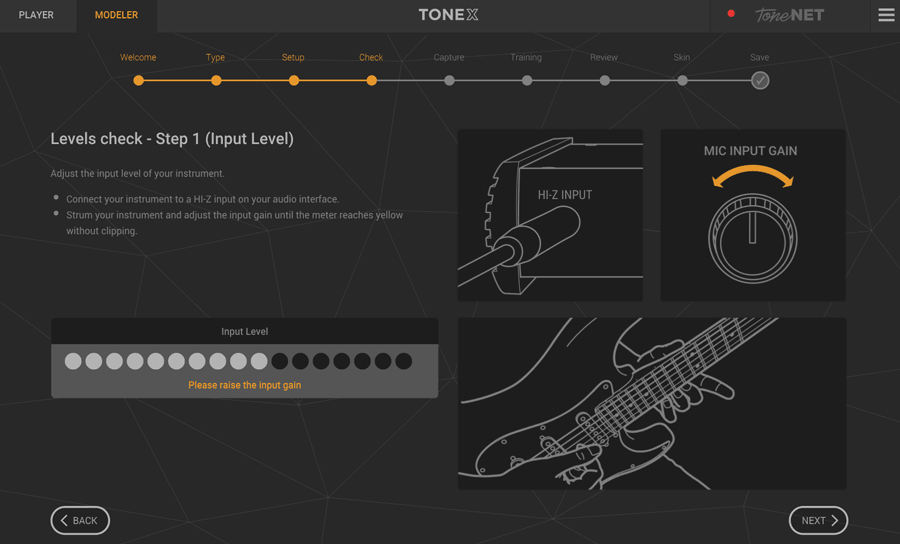900x544 pixels.
Task: Open the ToneNET panel
Action: click(x=789, y=15)
